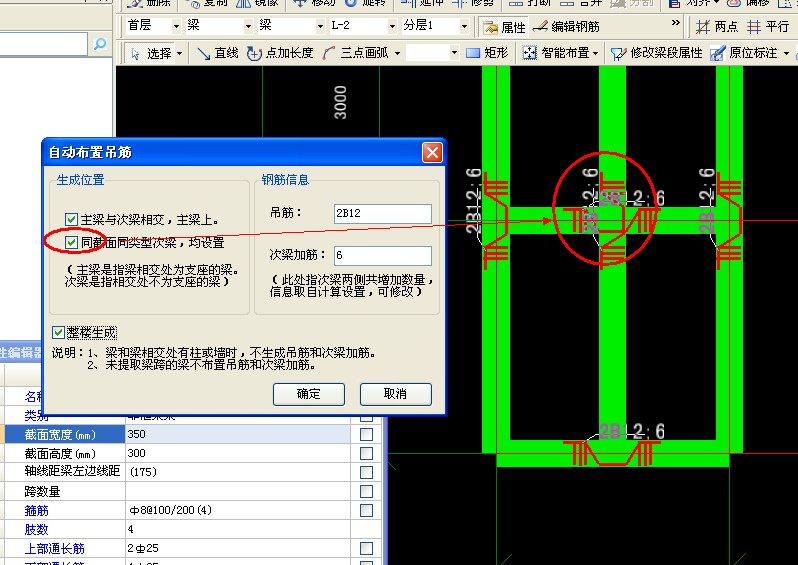Pick the 矩形 rectangle drawing tool
Image resolution: width=798 pixels, height=565 pixels.
[x=487, y=53]
